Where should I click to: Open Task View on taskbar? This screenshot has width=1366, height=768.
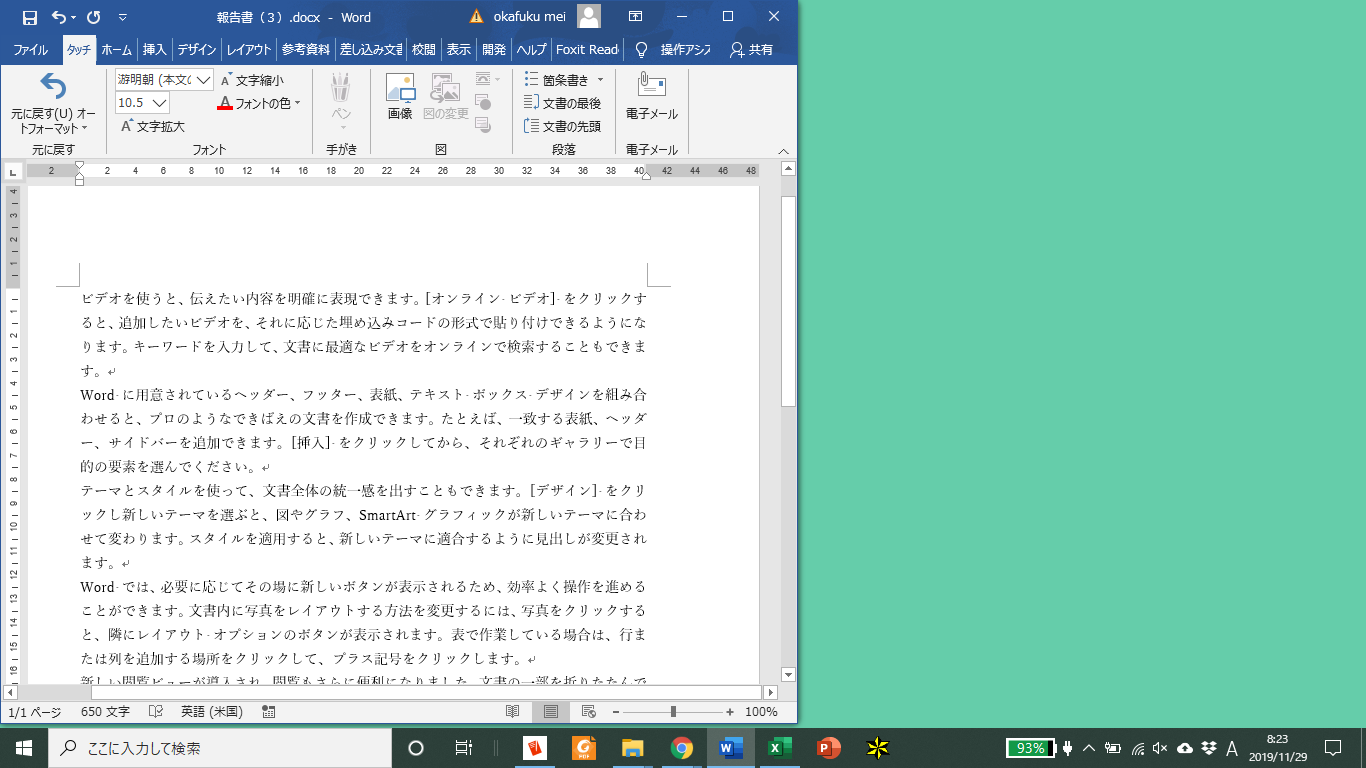[x=464, y=748]
